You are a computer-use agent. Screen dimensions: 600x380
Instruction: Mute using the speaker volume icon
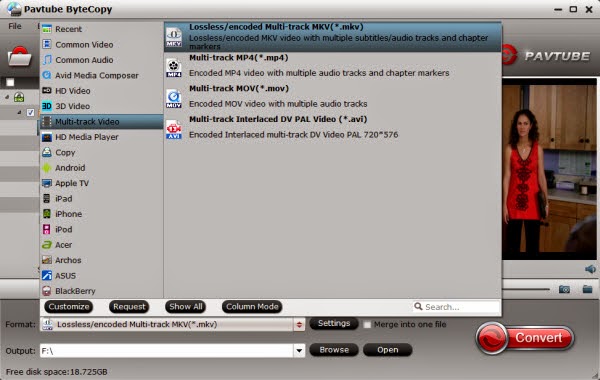(590, 269)
